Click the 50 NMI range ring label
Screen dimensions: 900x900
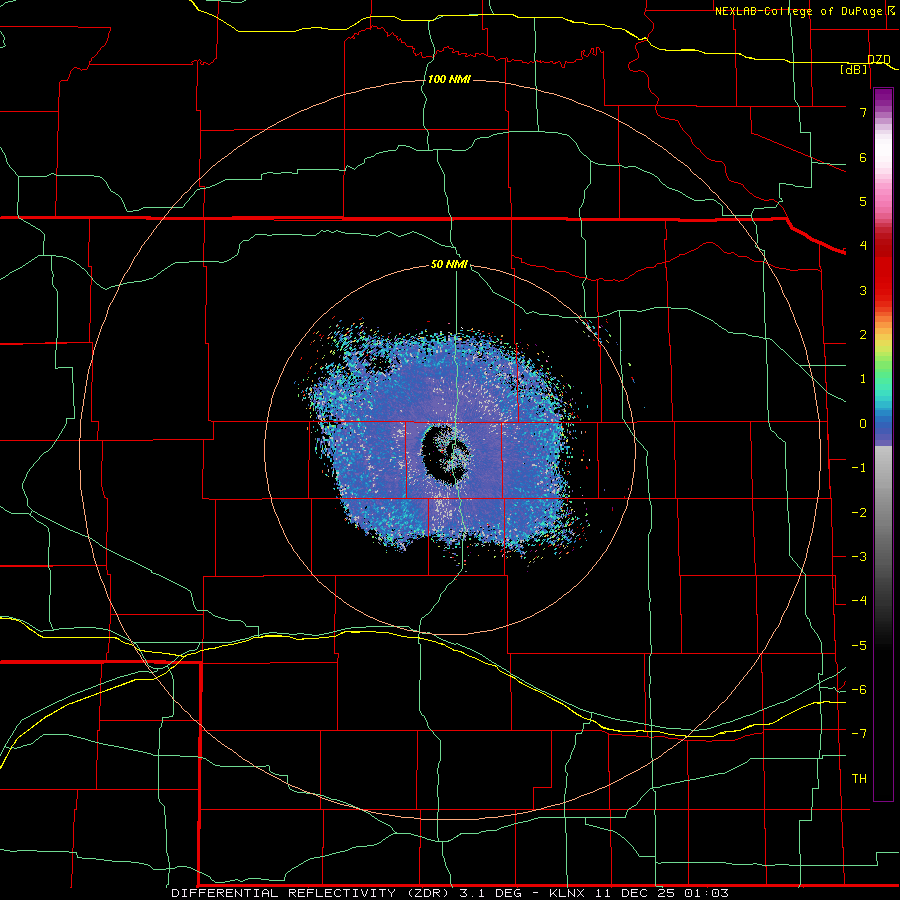click(449, 264)
